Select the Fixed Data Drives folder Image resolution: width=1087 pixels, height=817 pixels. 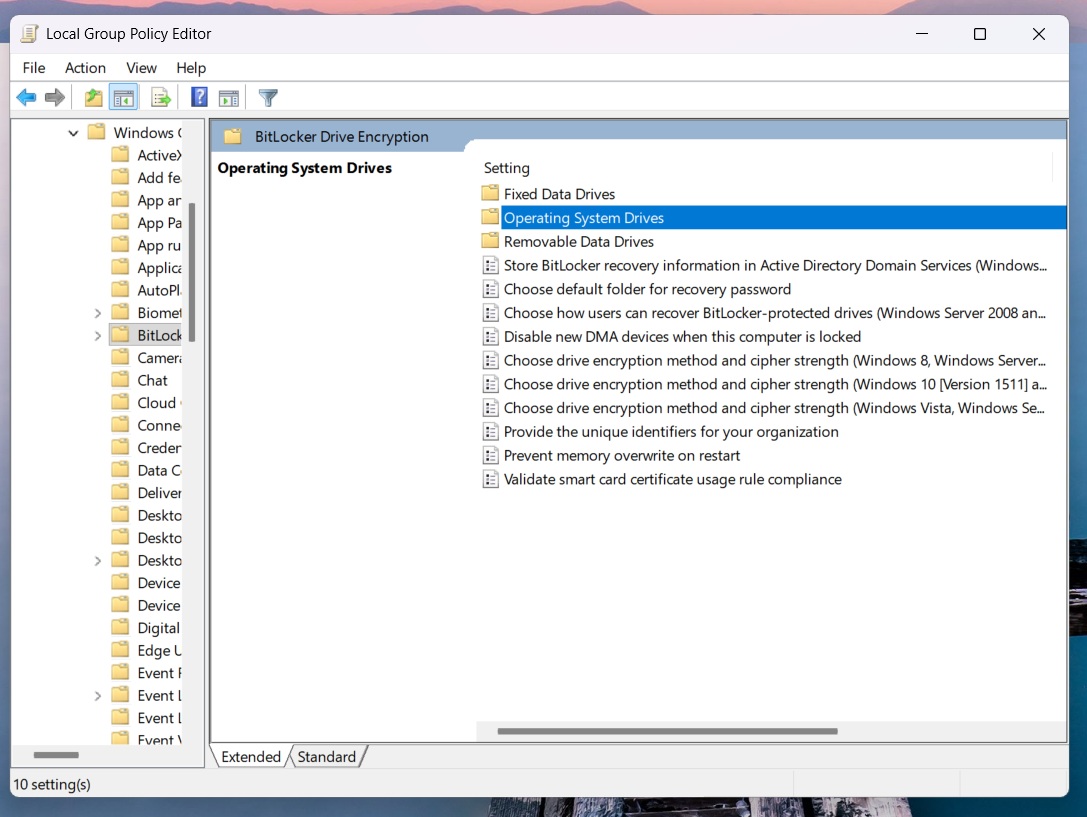point(560,193)
